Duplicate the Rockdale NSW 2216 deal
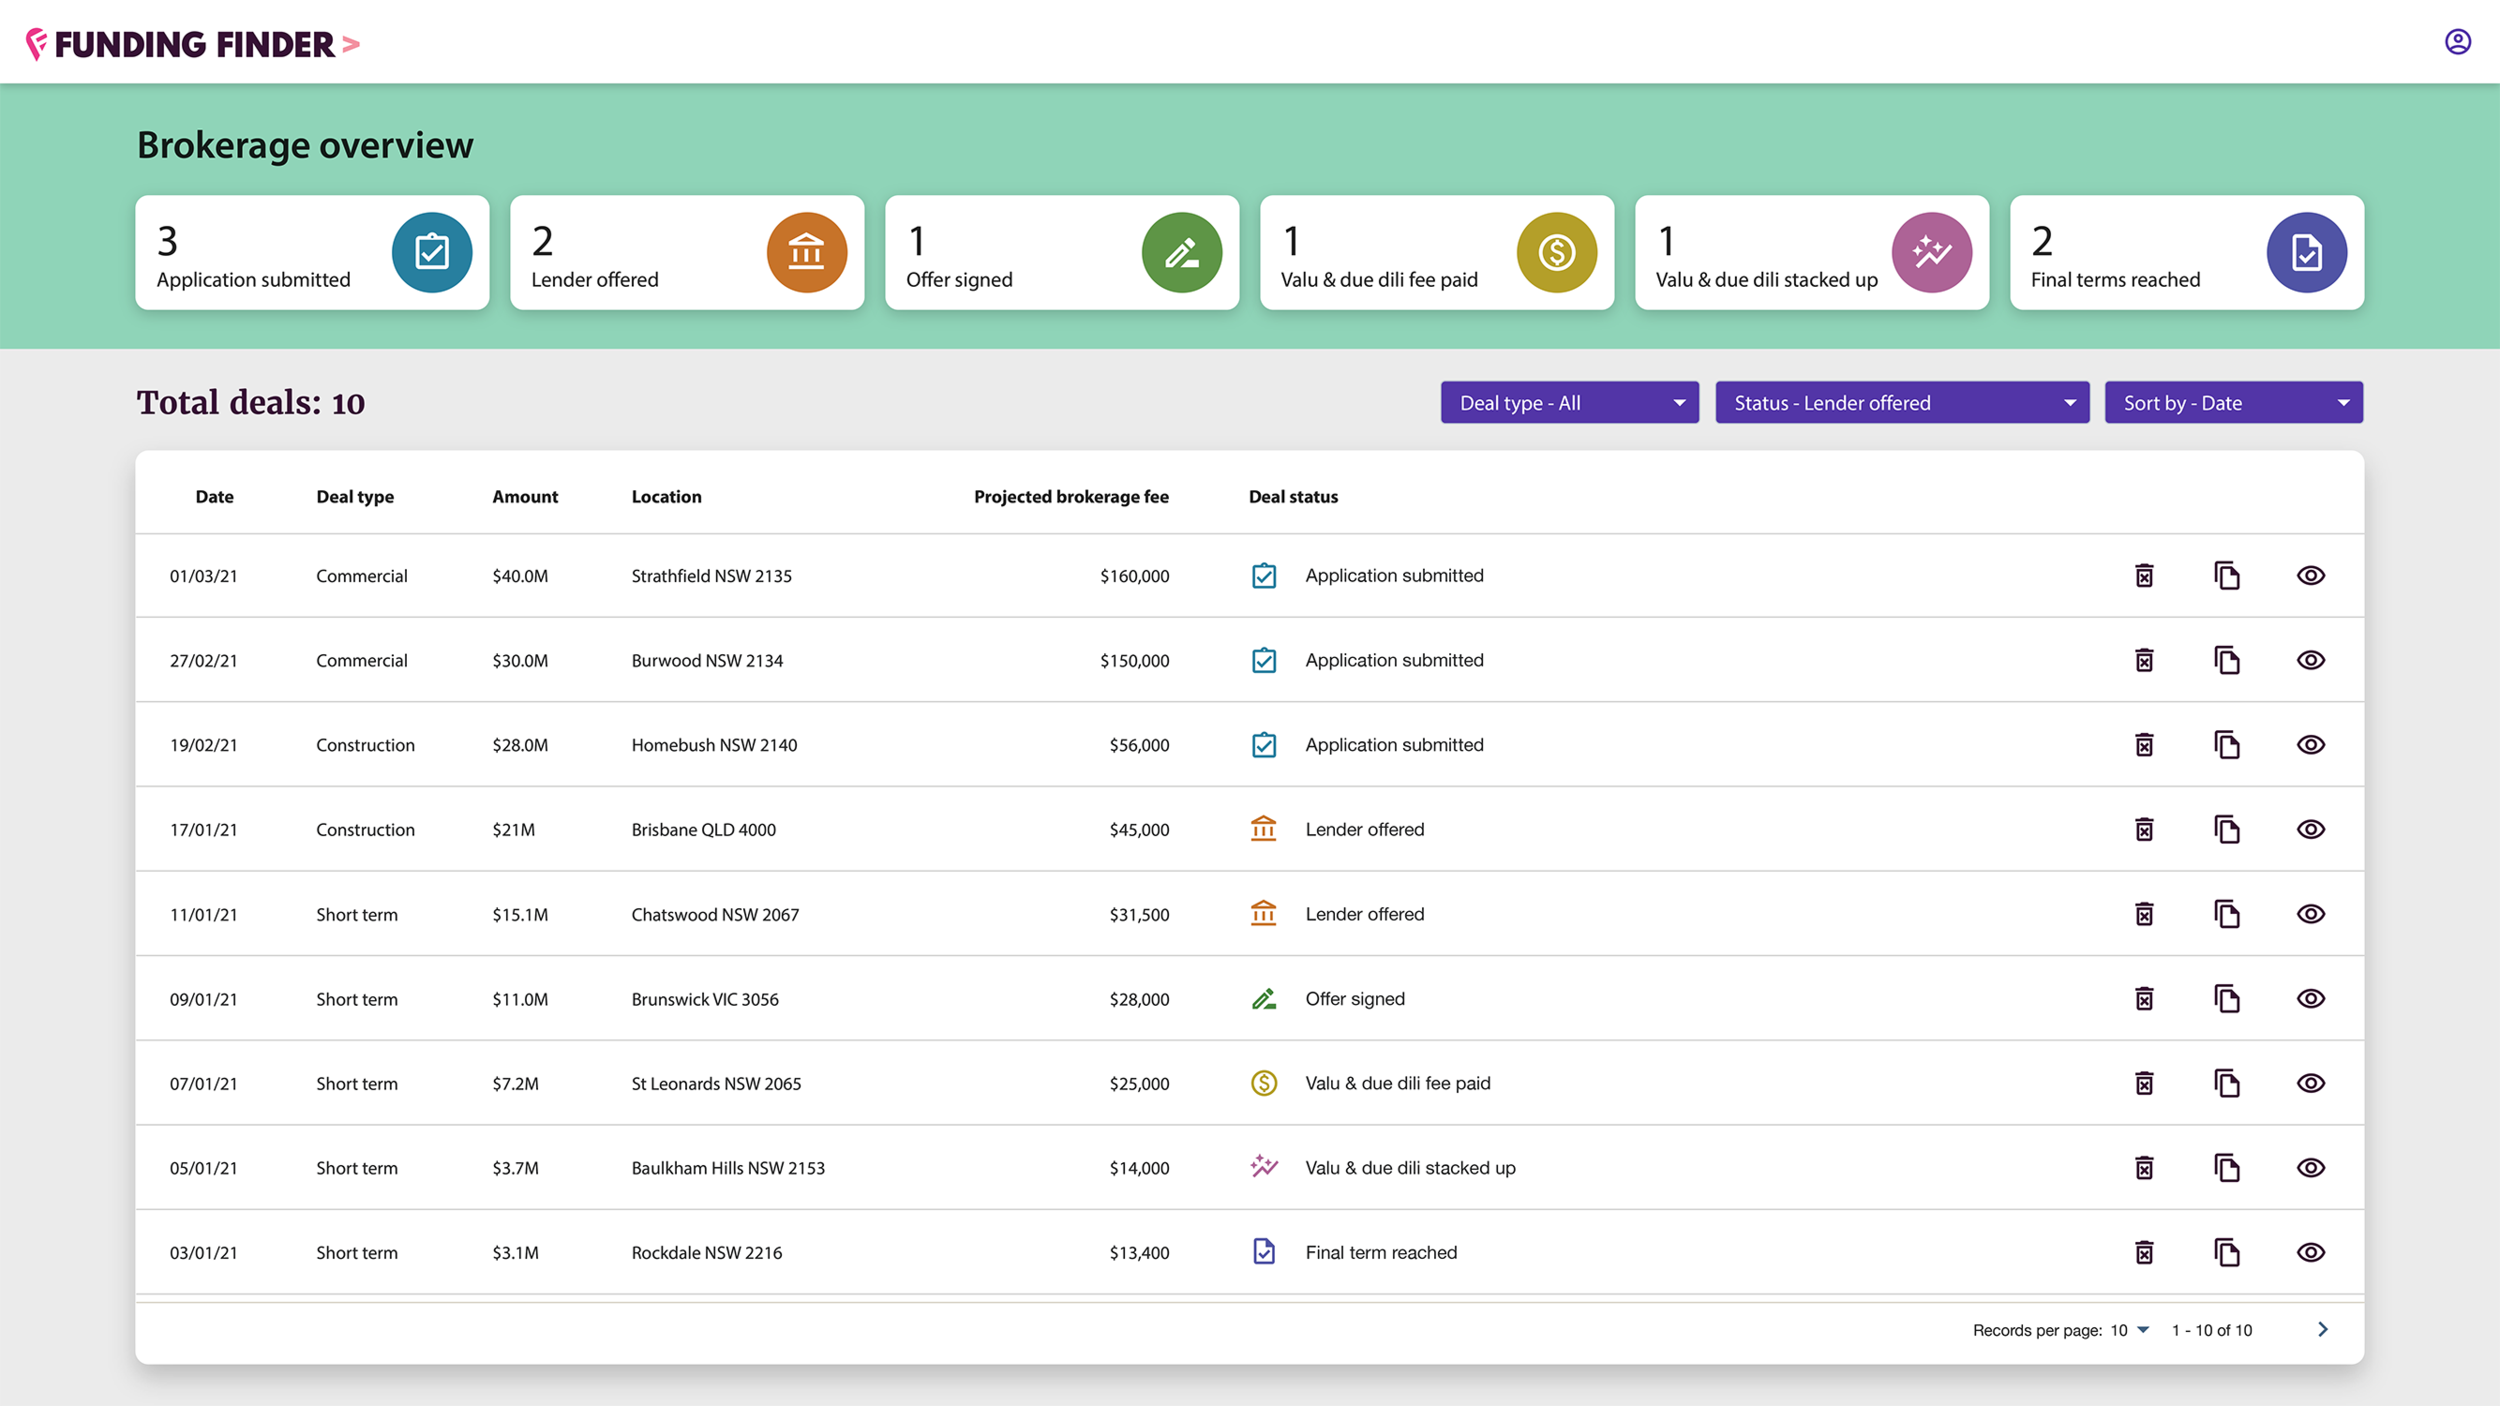The height and width of the screenshot is (1406, 2500). [x=2227, y=1253]
